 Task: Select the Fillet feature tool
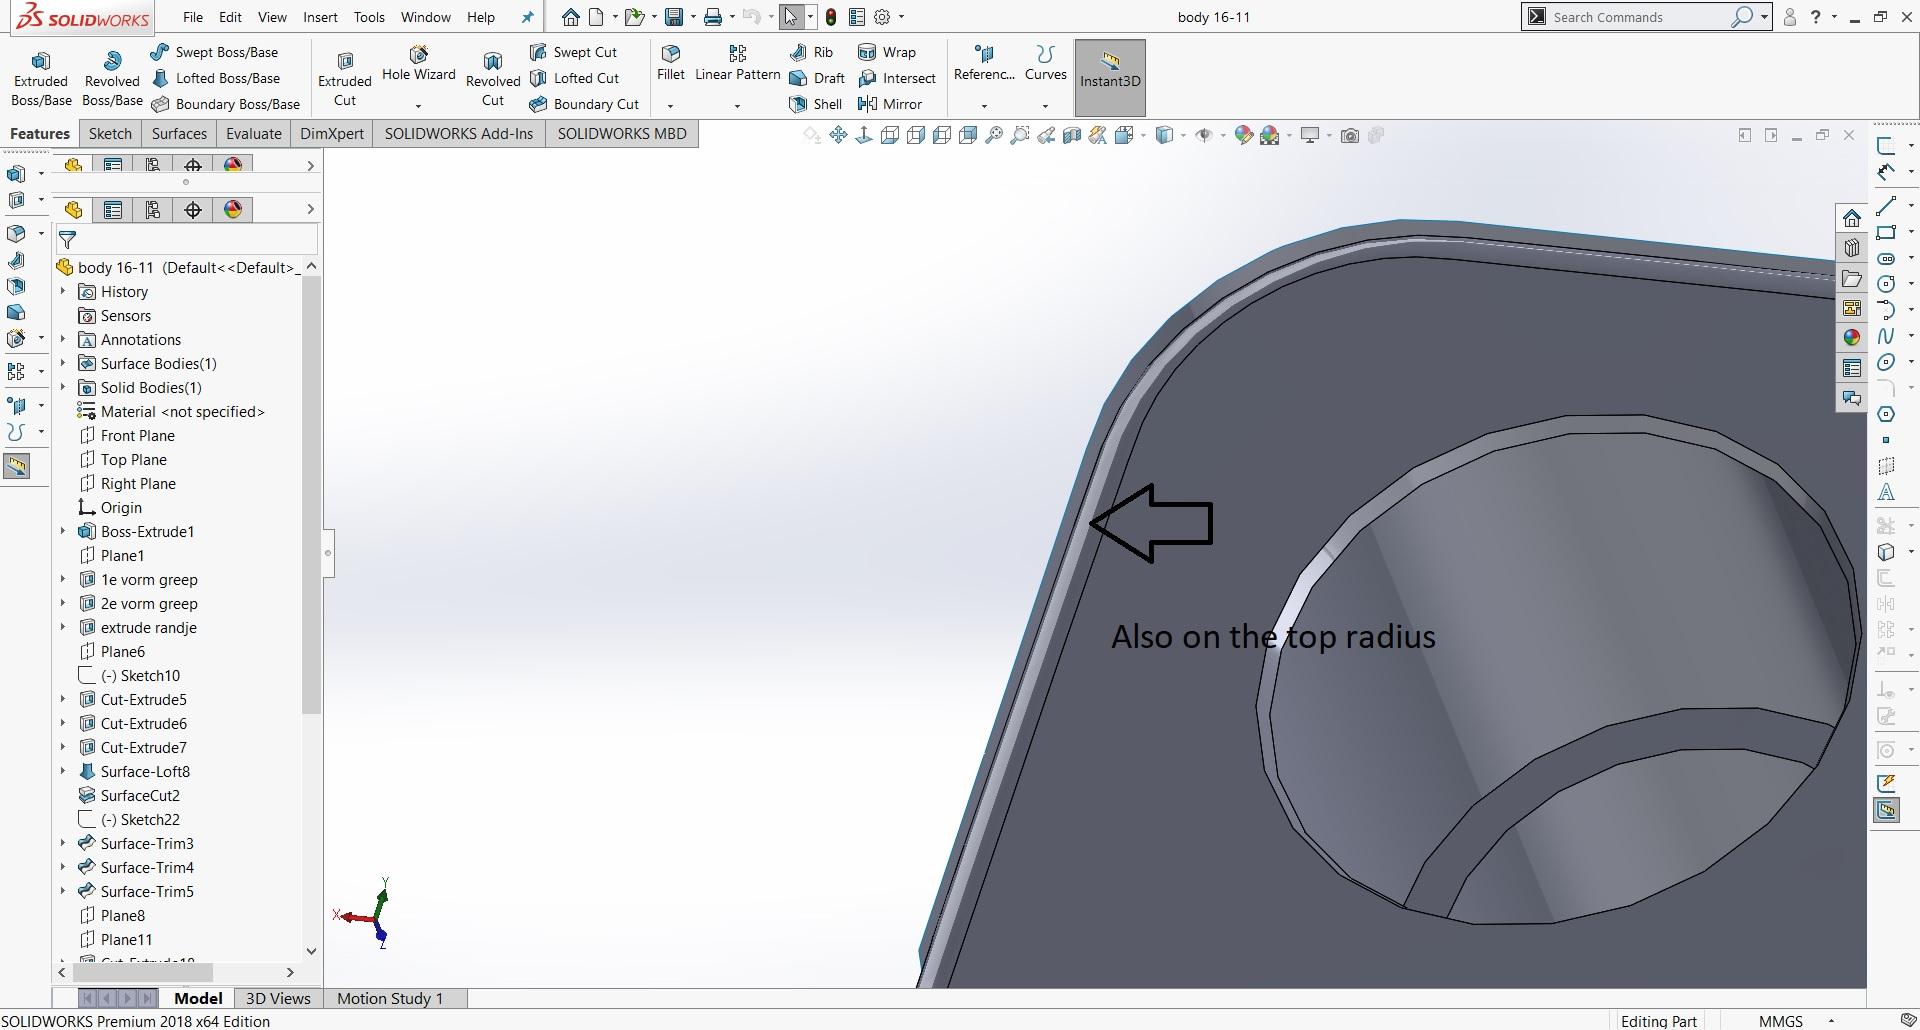[669, 62]
